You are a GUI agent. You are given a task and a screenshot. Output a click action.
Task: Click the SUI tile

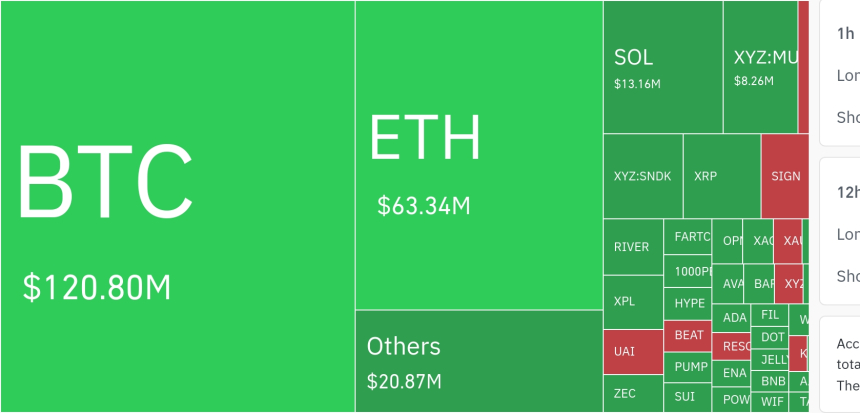point(685,396)
